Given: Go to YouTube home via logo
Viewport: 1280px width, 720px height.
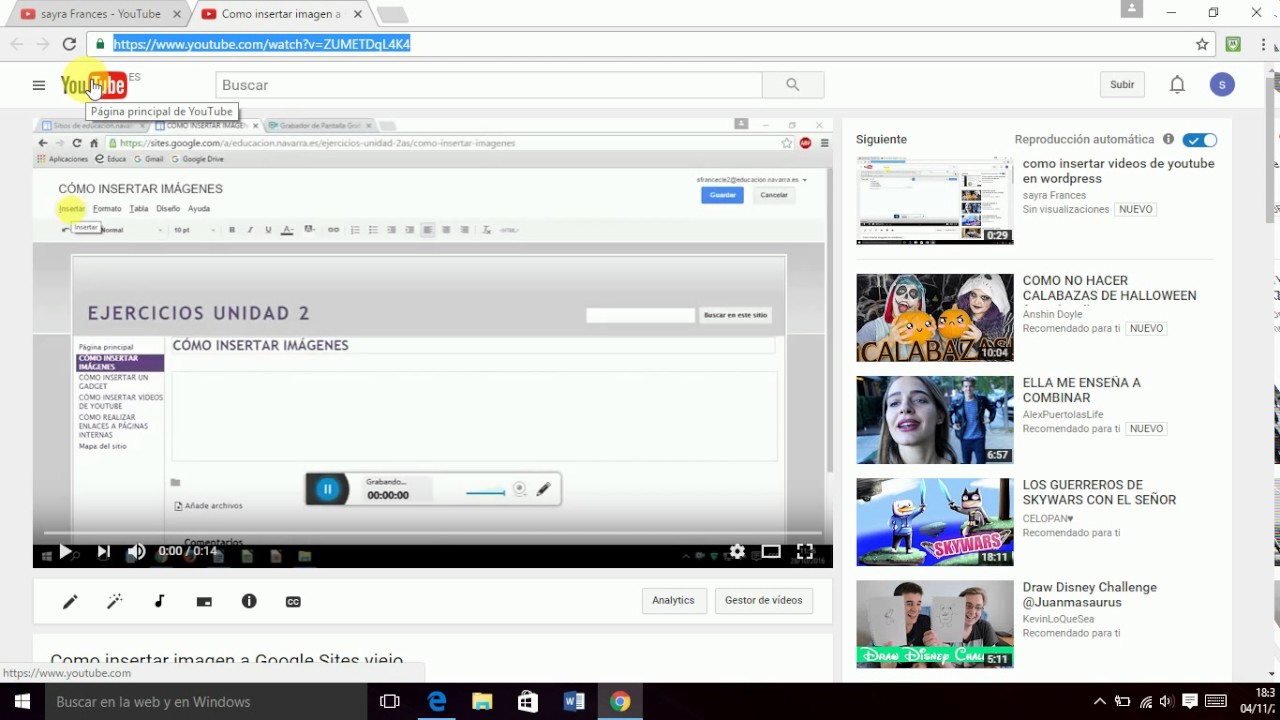Looking at the screenshot, I should coord(93,85).
